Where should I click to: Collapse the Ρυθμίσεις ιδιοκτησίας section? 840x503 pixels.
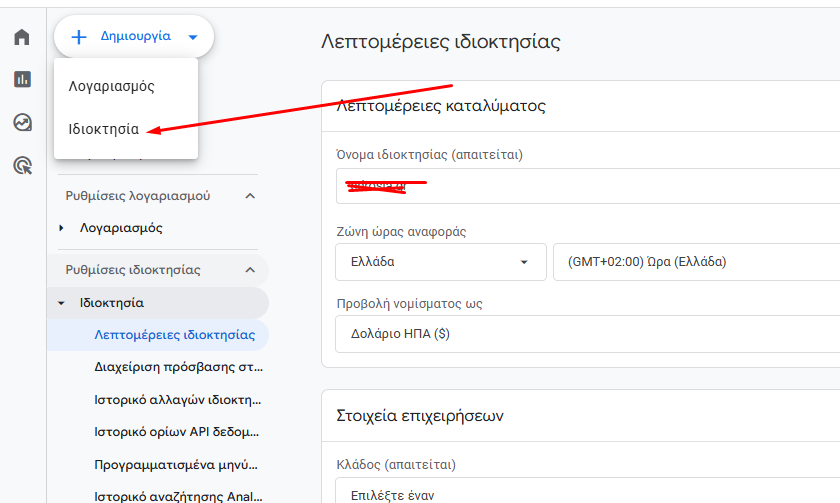pyautogui.click(x=250, y=270)
